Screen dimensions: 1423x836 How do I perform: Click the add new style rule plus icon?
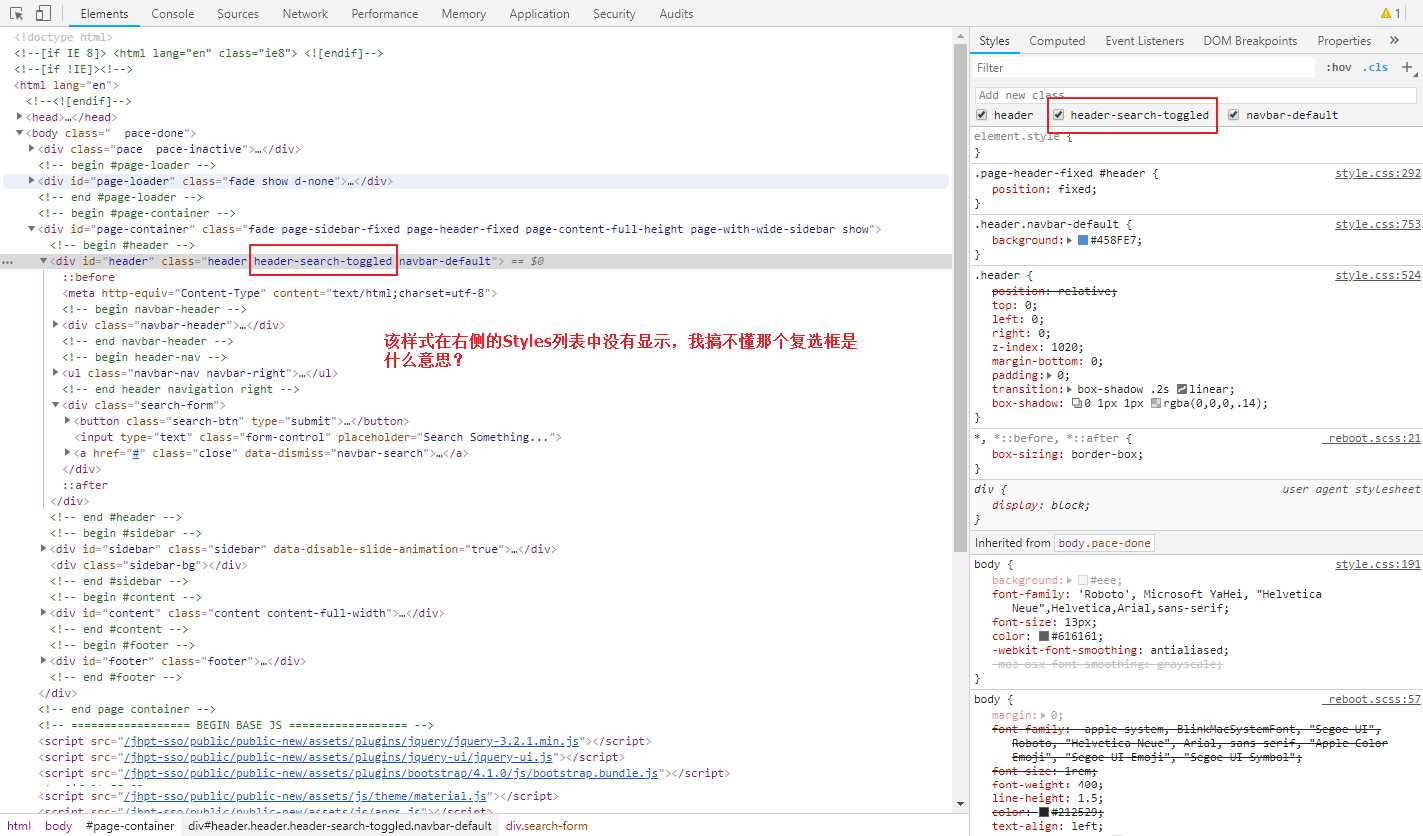tap(1407, 67)
